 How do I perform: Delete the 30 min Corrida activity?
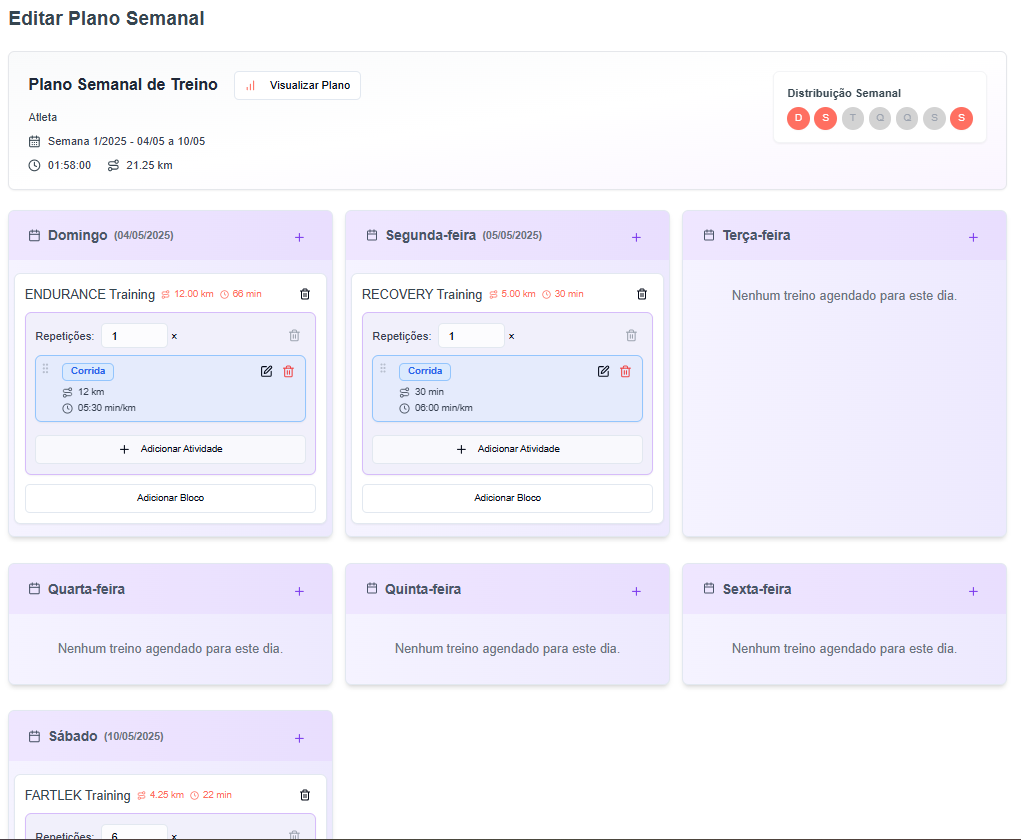[625, 371]
